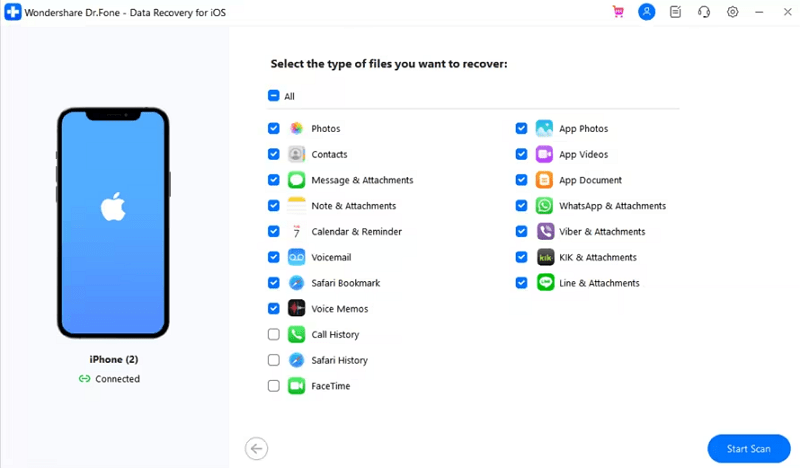800x468 pixels.
Task: Click the Viber app icon
Action: click(544, 232)
